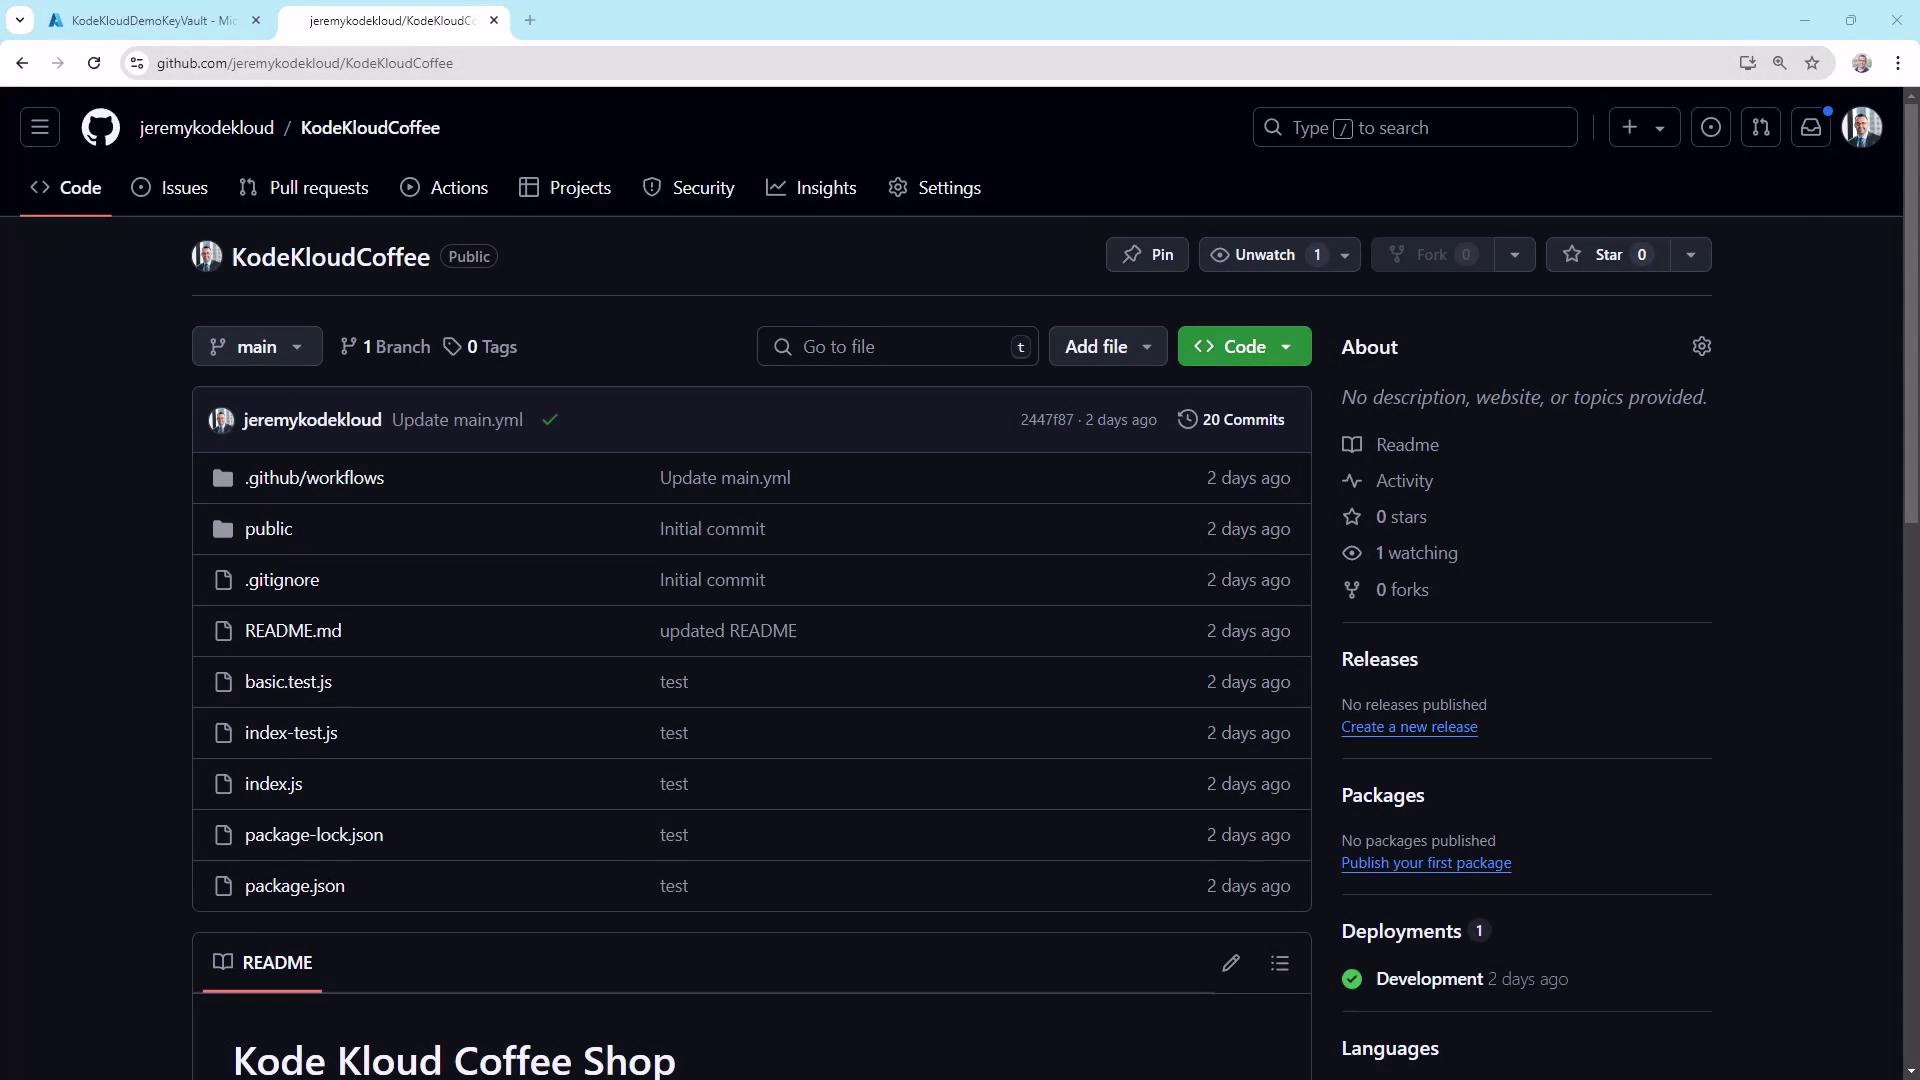
Task: Click the issues icon in header
Action: click(1711, 128)
